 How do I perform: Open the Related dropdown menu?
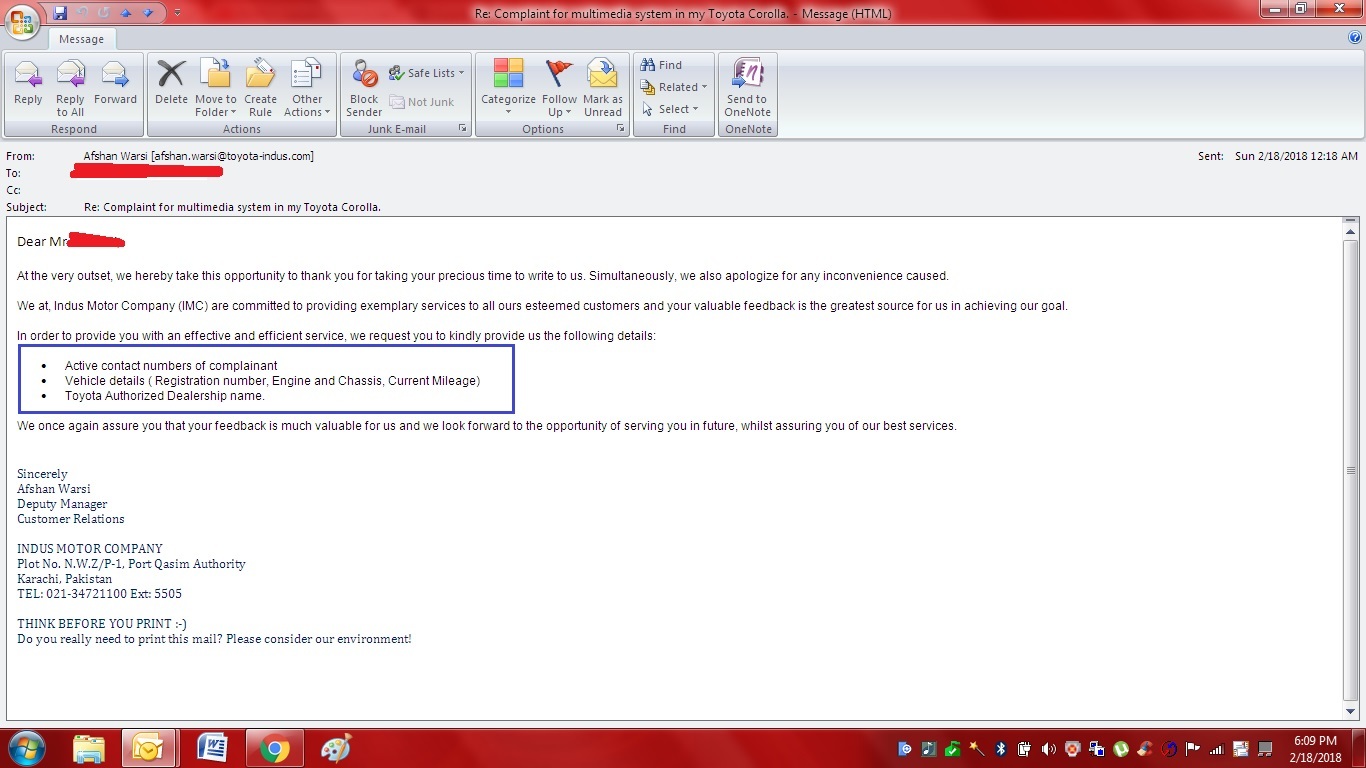(x=674, y=87)
